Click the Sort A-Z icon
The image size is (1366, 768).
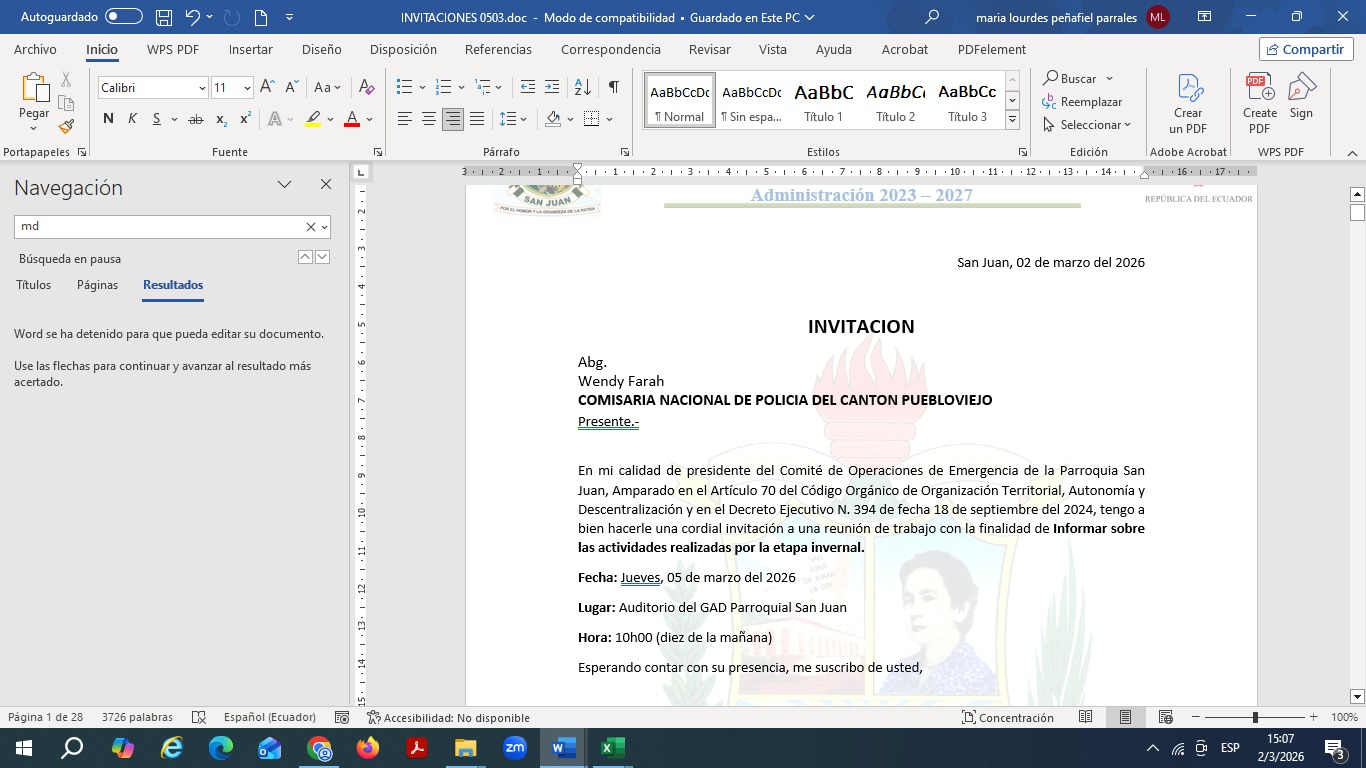[584, 88]
